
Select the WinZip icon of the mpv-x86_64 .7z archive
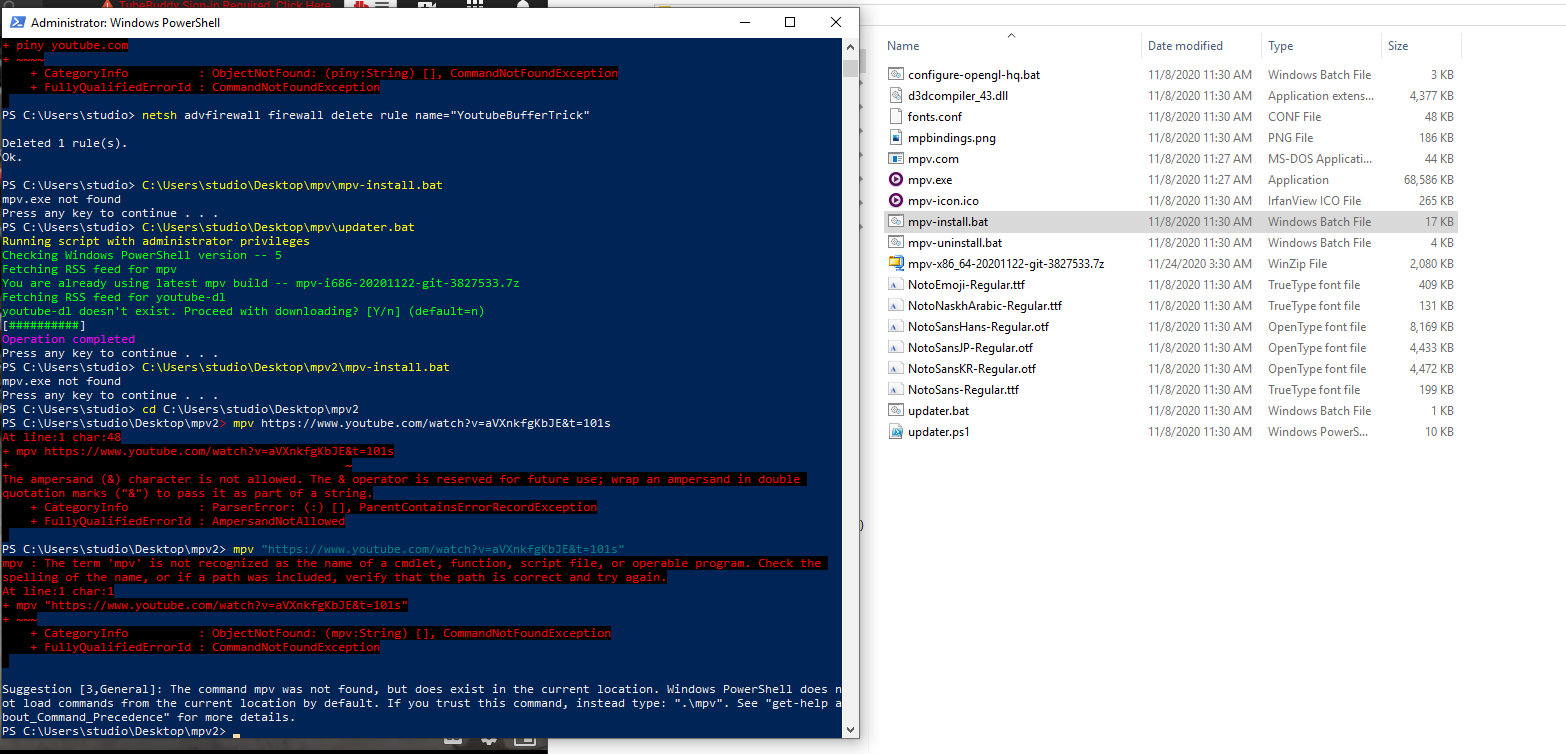[x=896, y=264]
